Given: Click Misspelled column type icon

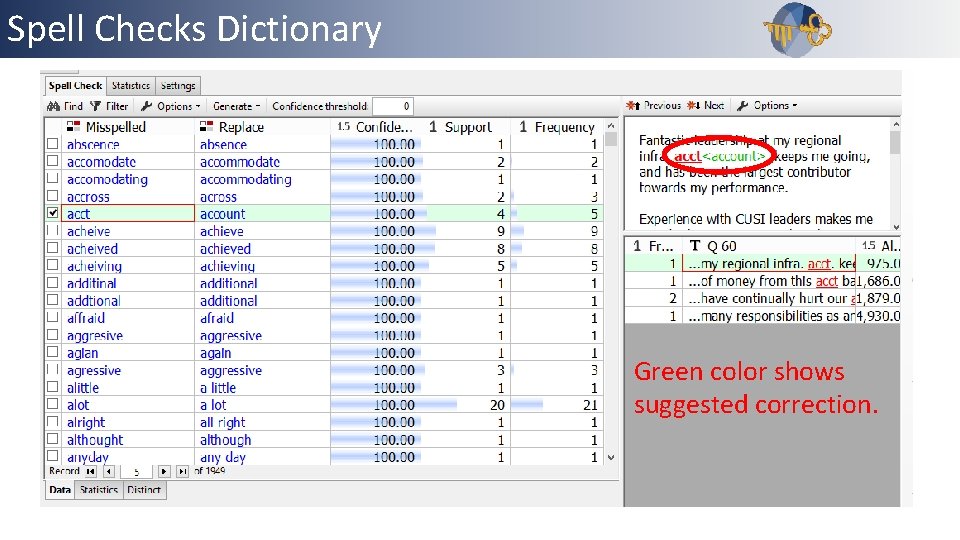Looking at the screenshot, I should click(73, 126).
